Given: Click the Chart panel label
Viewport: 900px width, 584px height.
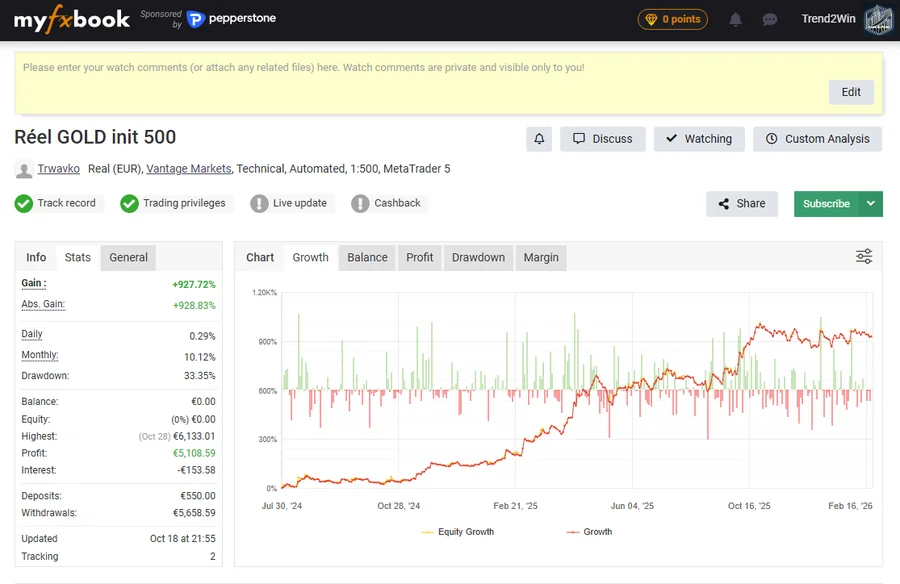Looking at the screenshot, I should click(x=260, y=258).
